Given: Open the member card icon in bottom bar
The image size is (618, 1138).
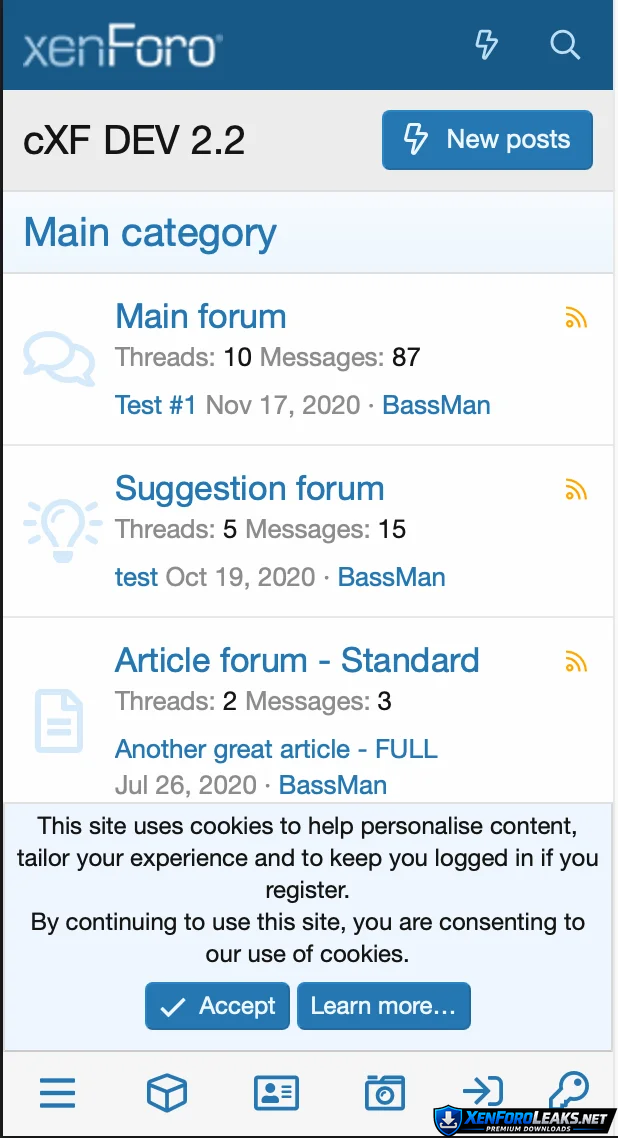Looking at the screenshot, I should pyautogui.click(x=276, y=1093).
